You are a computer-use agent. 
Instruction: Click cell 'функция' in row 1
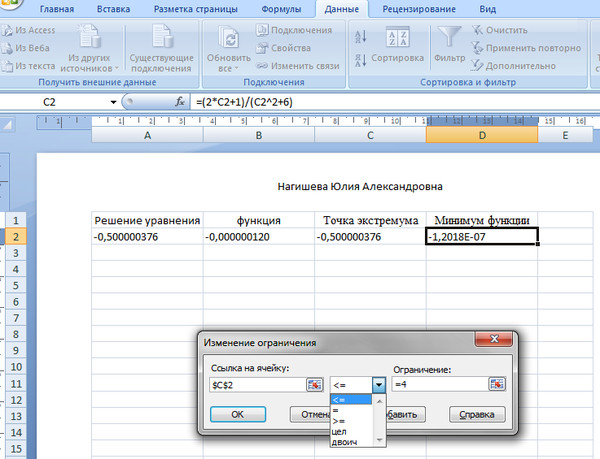(259, 220)
